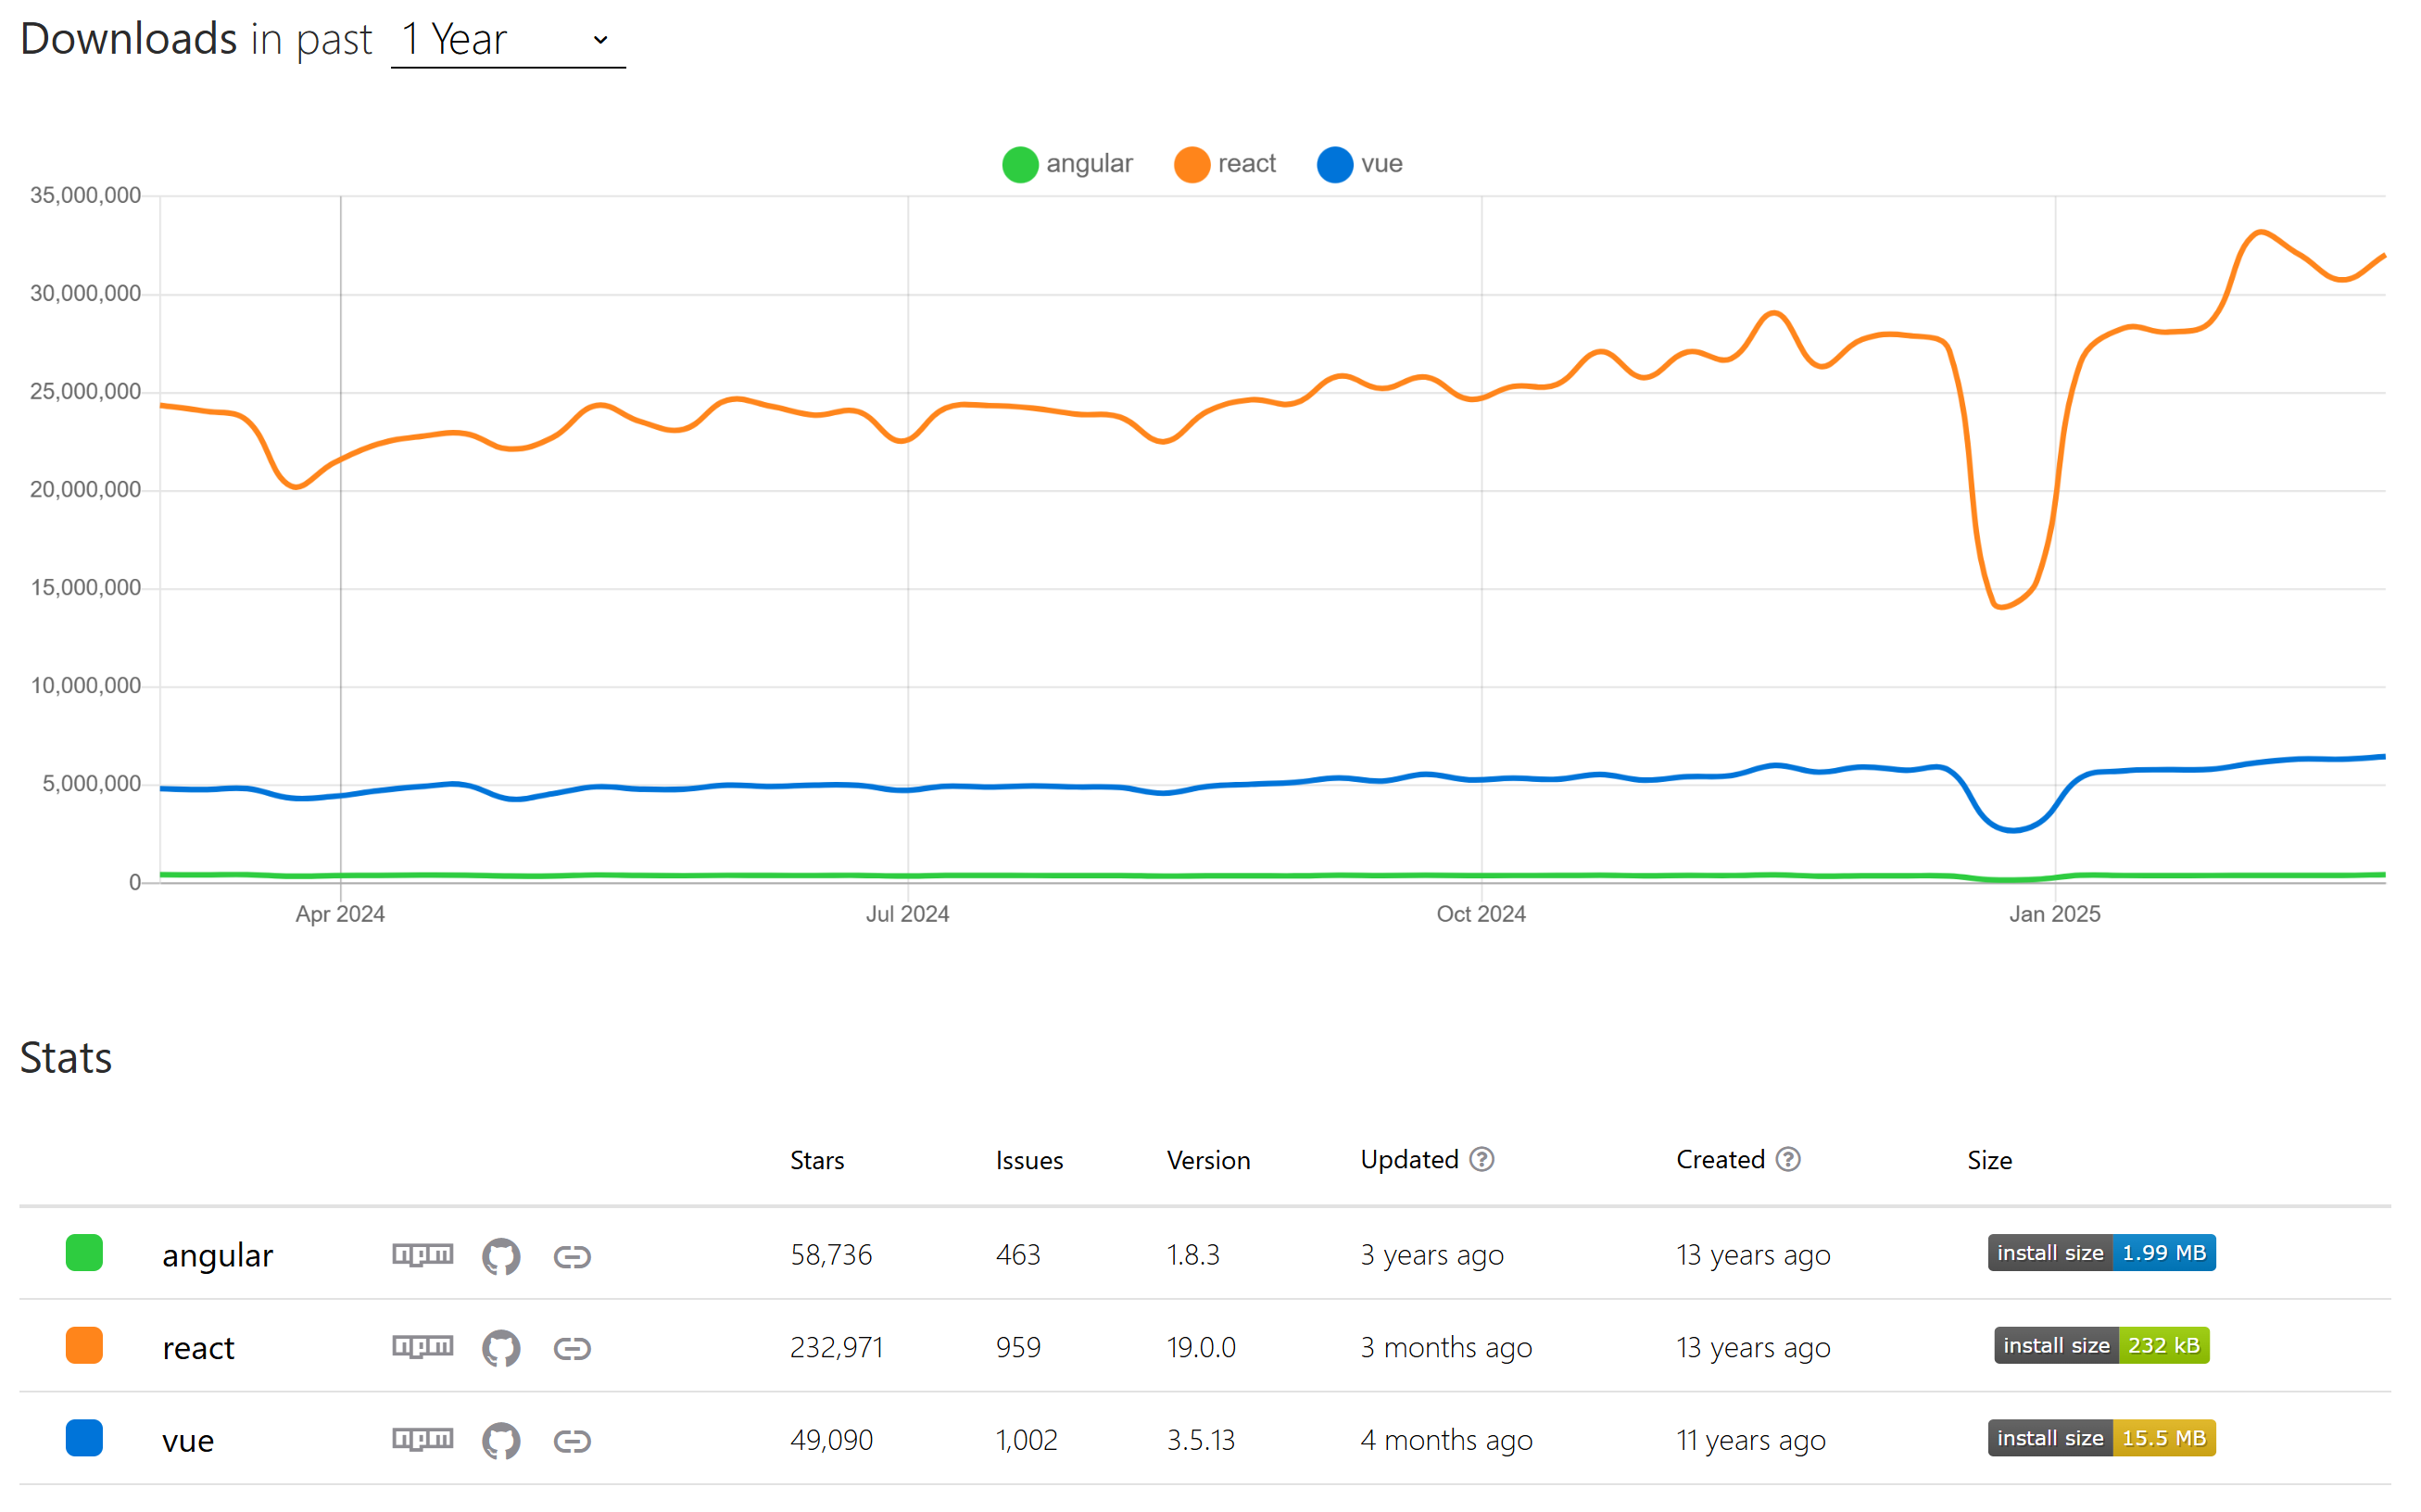Viewport: 2421px width, 1512px height.
Task: Click angular updated '3 years ago'
Action: (x=1432, y=1256)
